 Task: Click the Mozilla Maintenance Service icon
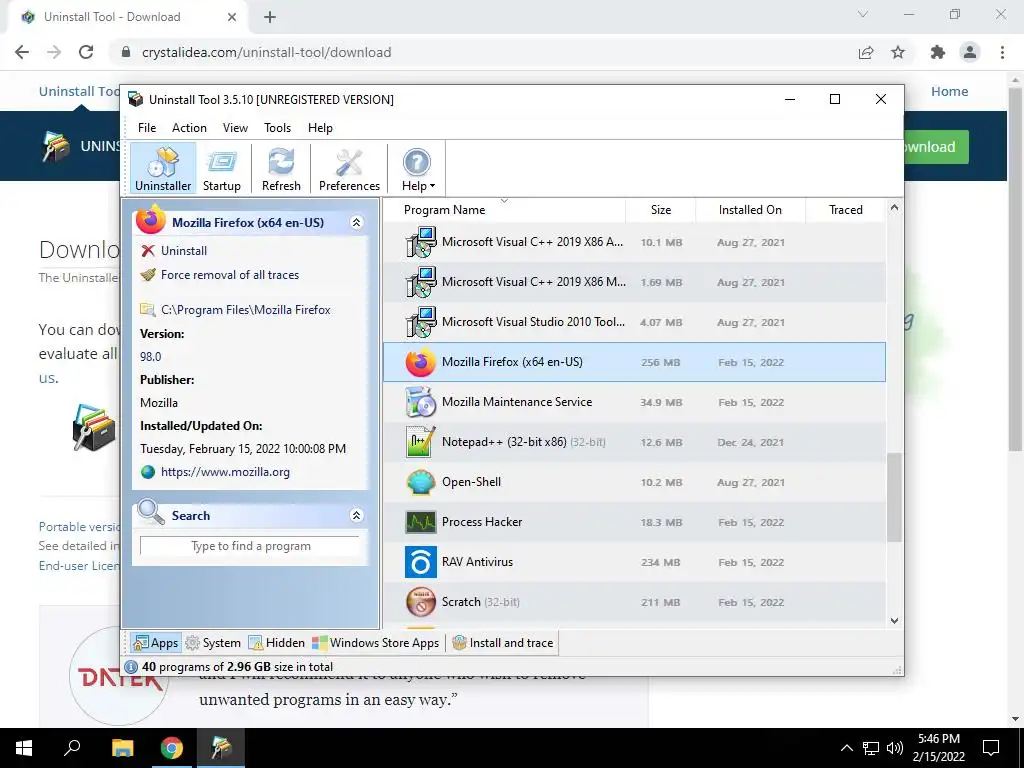421,402
